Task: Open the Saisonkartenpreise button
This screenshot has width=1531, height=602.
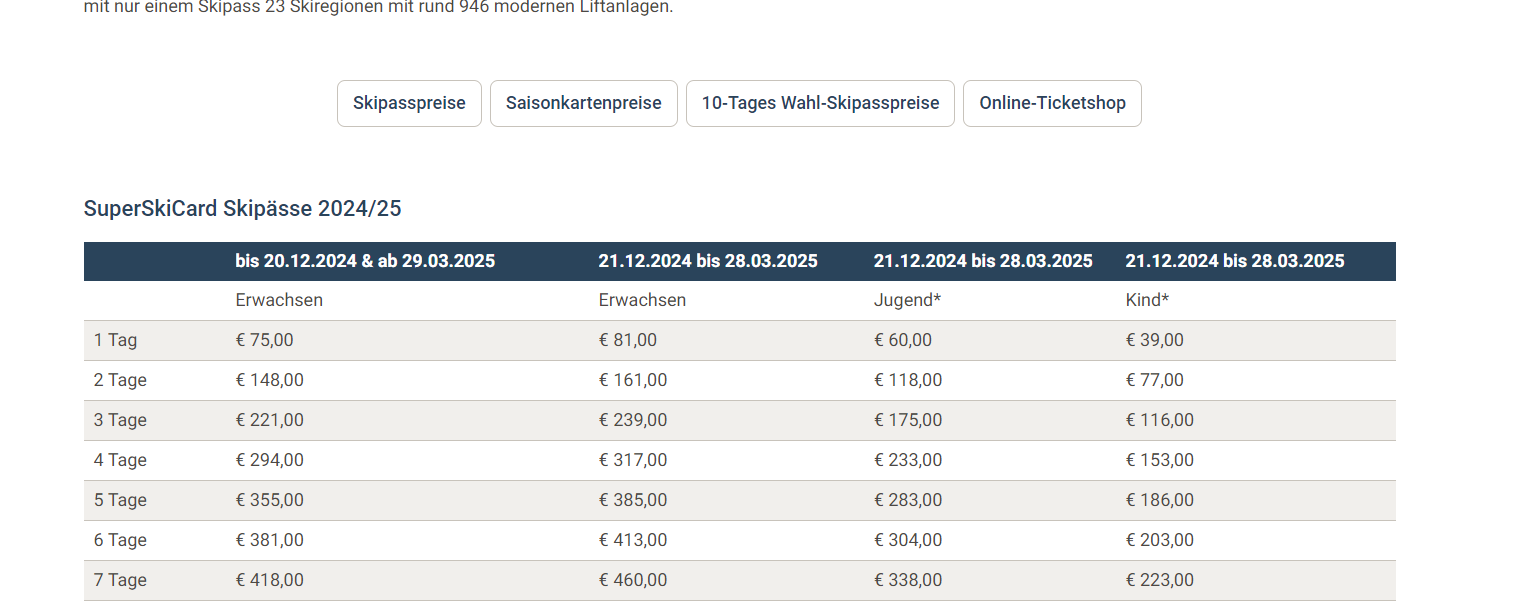Action: coord(584,103)
